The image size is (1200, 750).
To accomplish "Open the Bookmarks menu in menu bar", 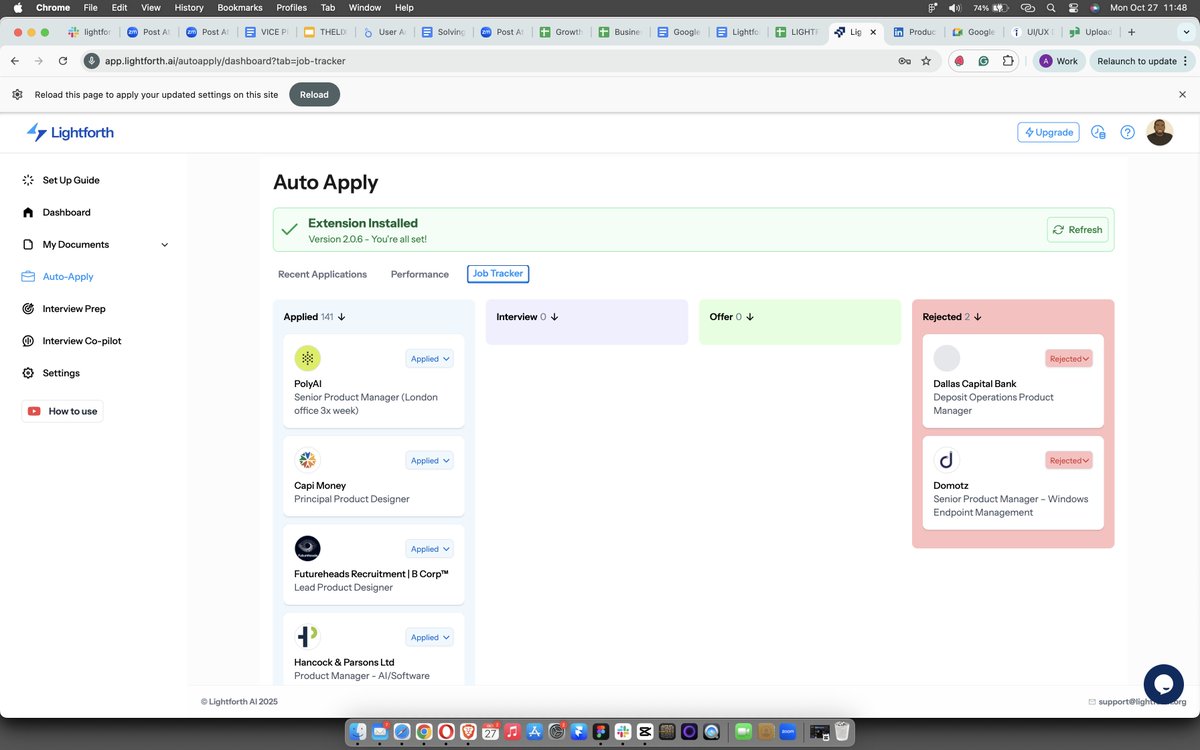I will point(240,7).
